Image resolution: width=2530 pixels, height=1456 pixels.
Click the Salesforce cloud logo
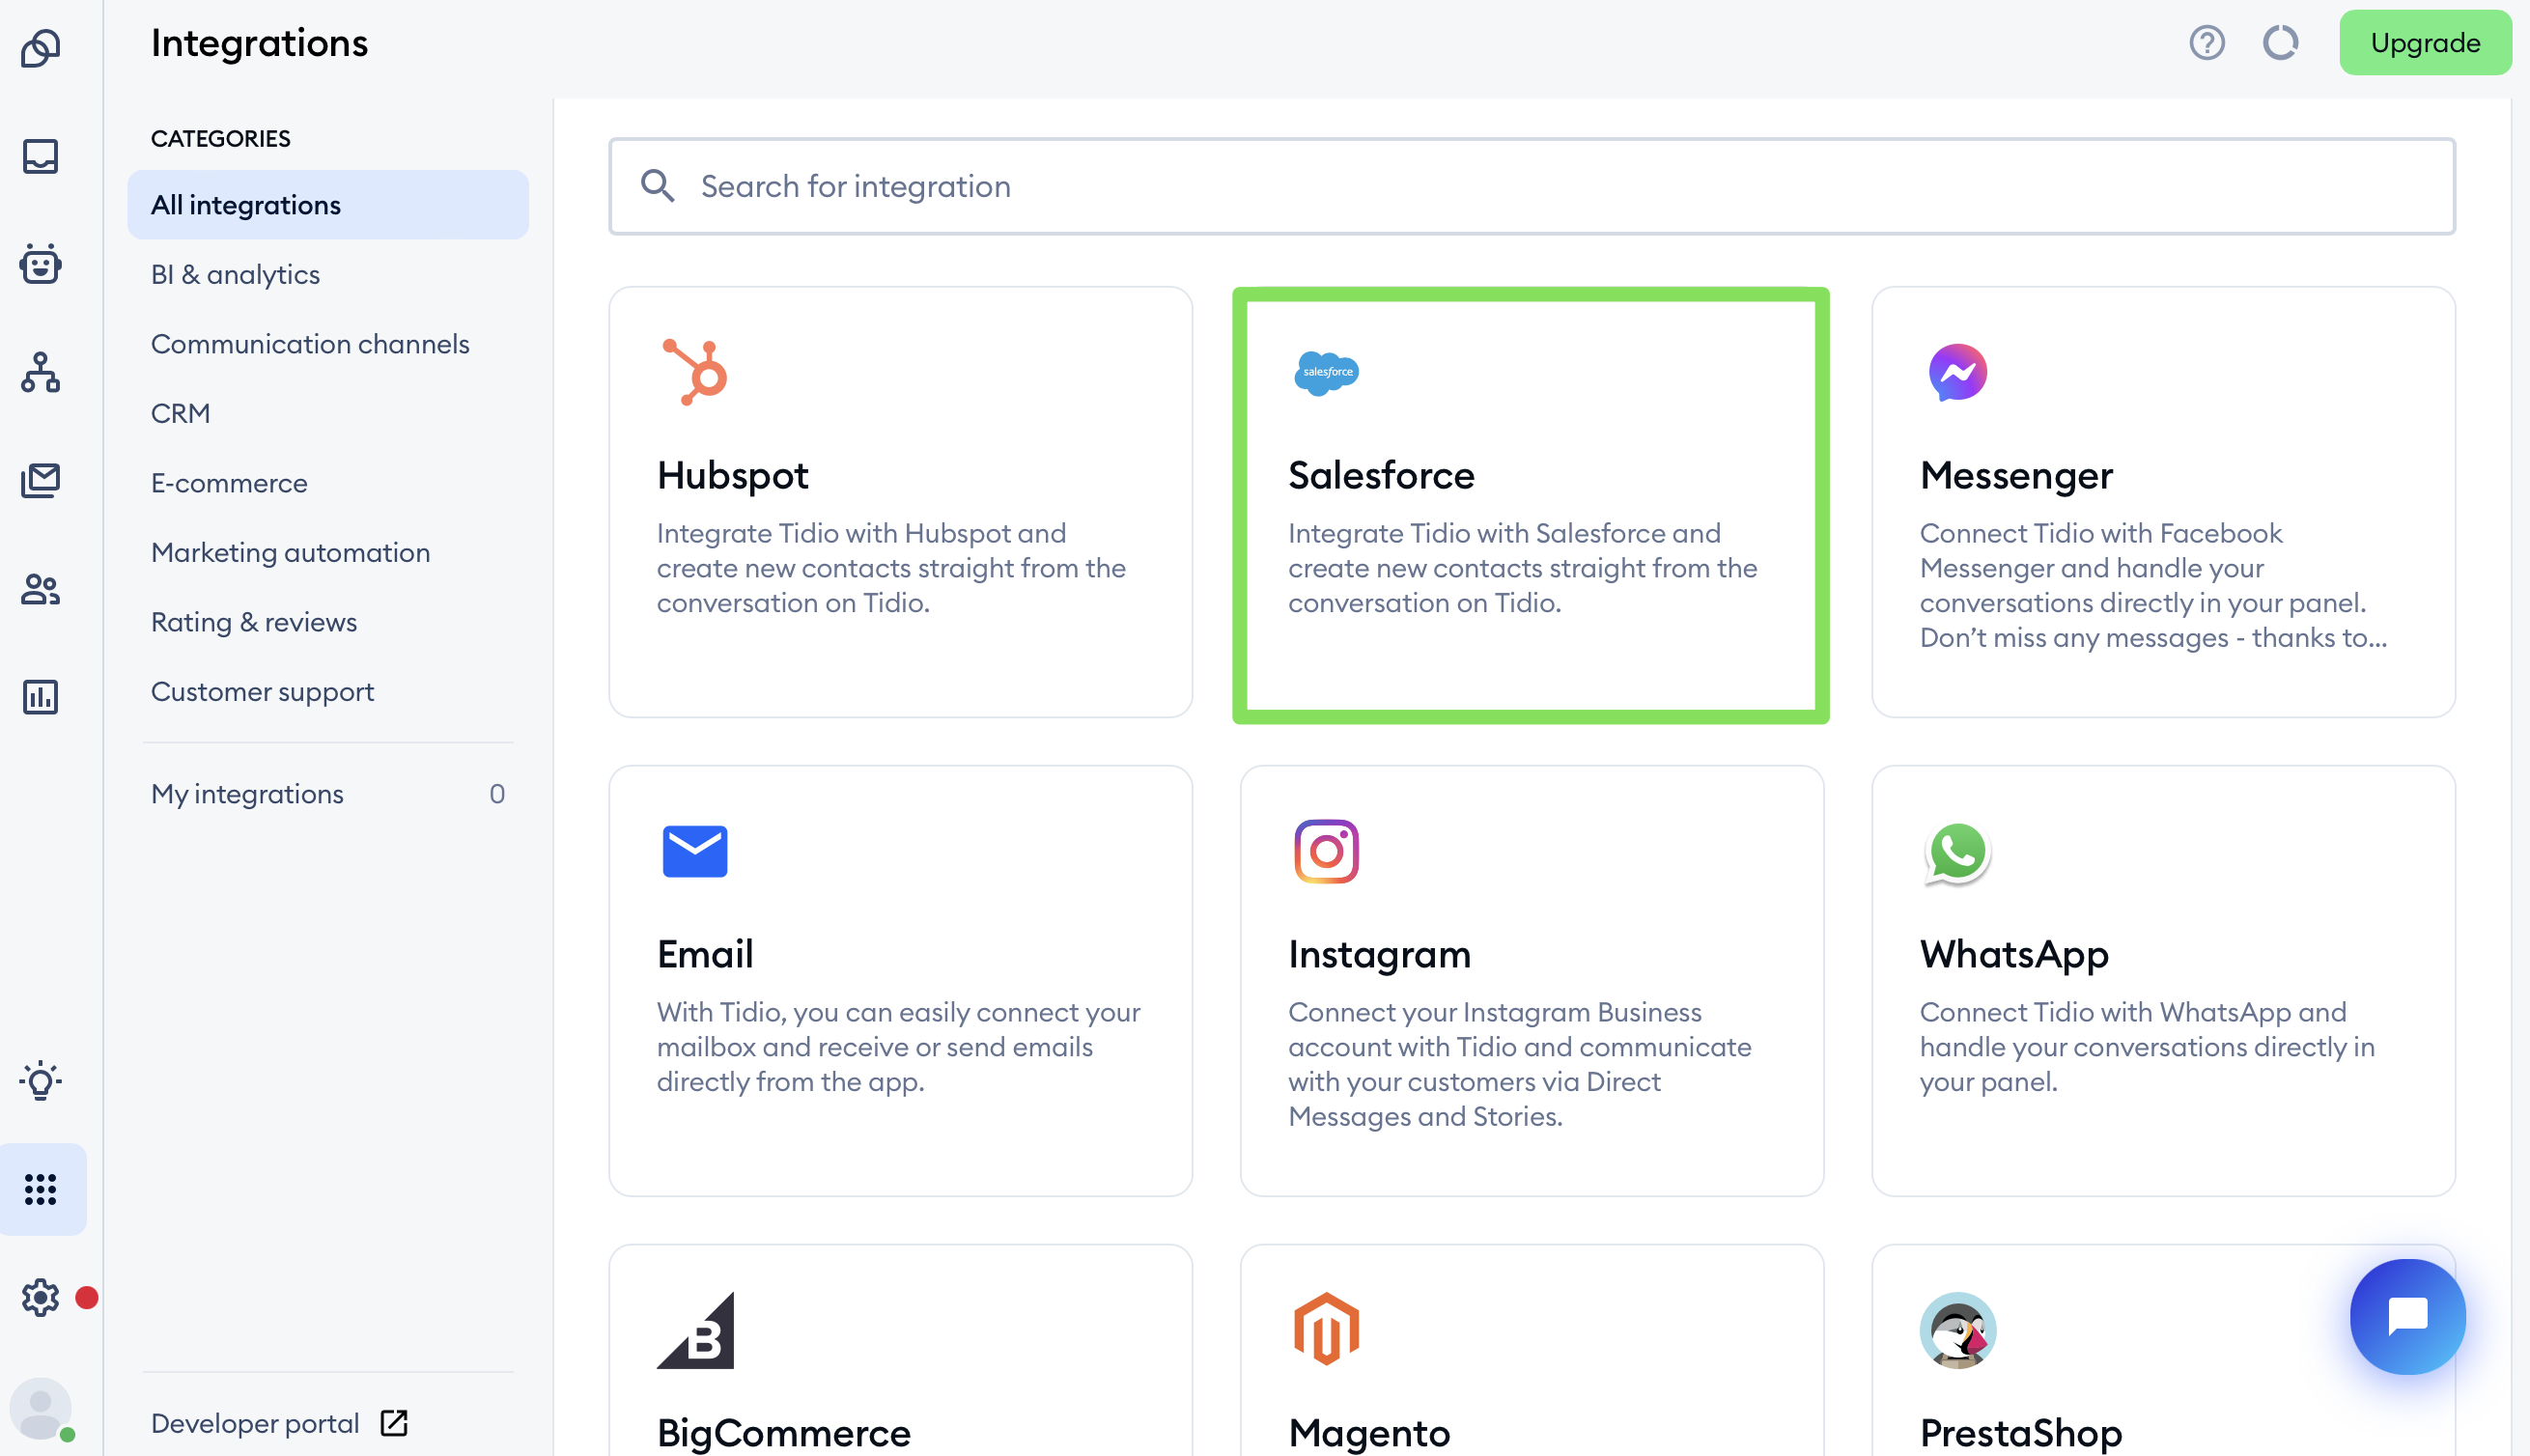(1326, 372)
